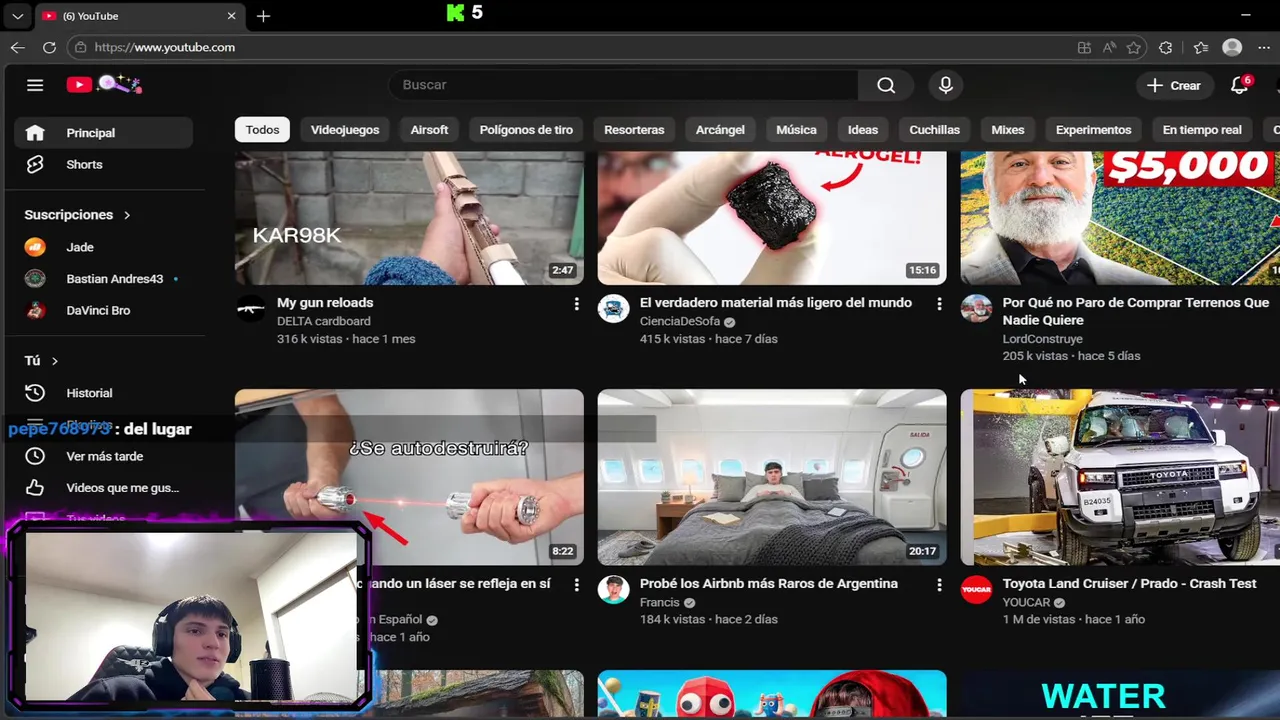Open CienciaDeSofa channel avatar
This screenshot has height=720, width=1280.
click(x=613, y=309)
